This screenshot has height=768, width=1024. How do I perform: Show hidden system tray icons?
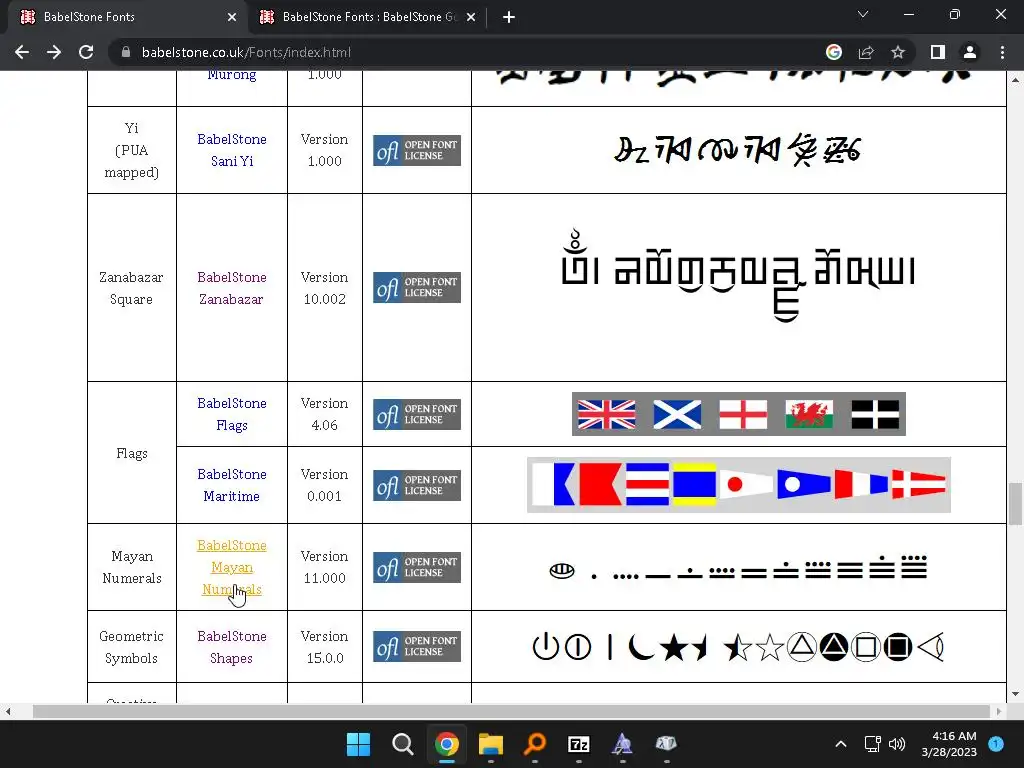pos(840,744)
